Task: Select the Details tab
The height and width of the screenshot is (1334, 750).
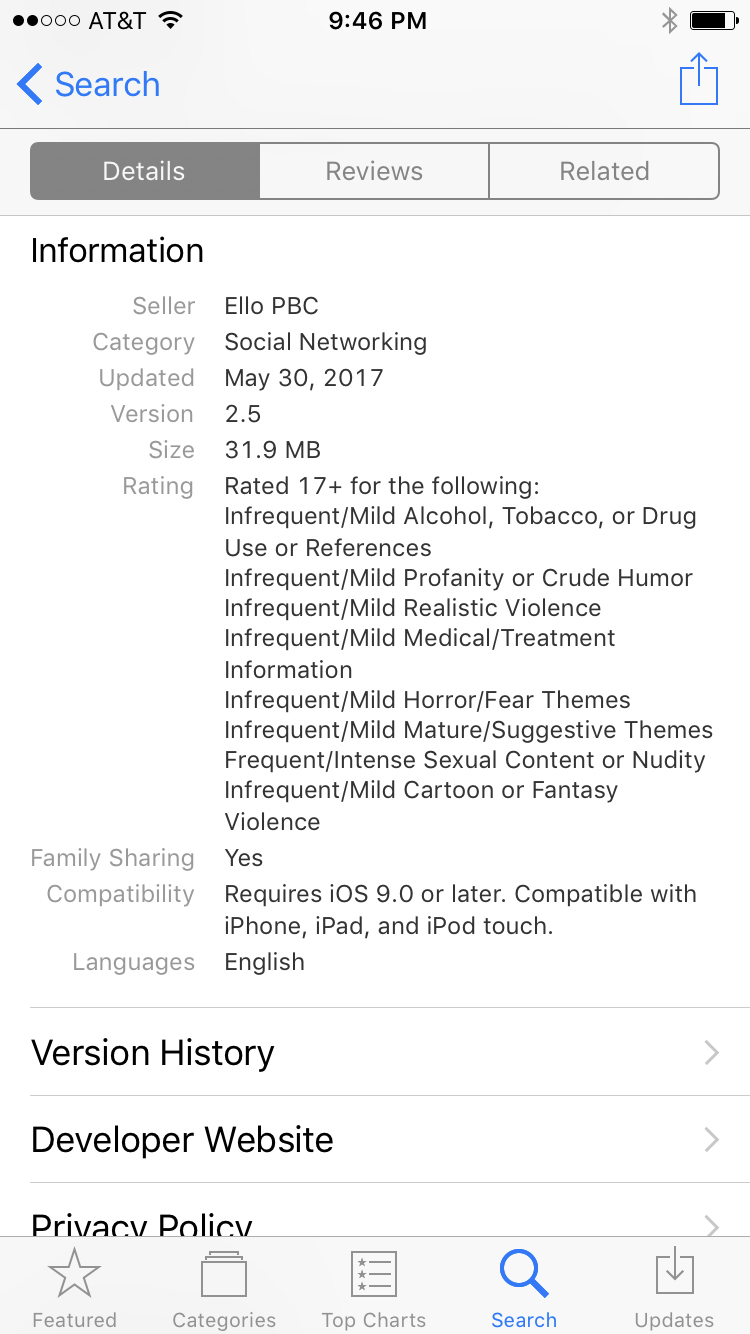Action: click(x=145, y=171)
